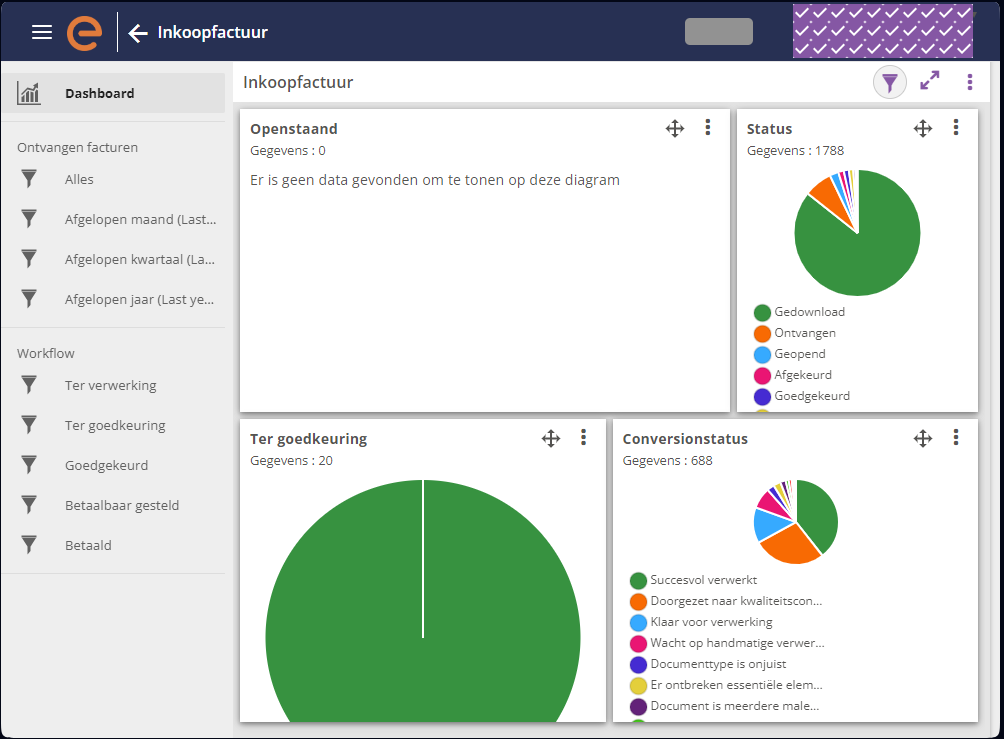Click the orange e logo
The height and width of the screenshot is (739, 1004).
pyautogui.click(x=85, y=33)
